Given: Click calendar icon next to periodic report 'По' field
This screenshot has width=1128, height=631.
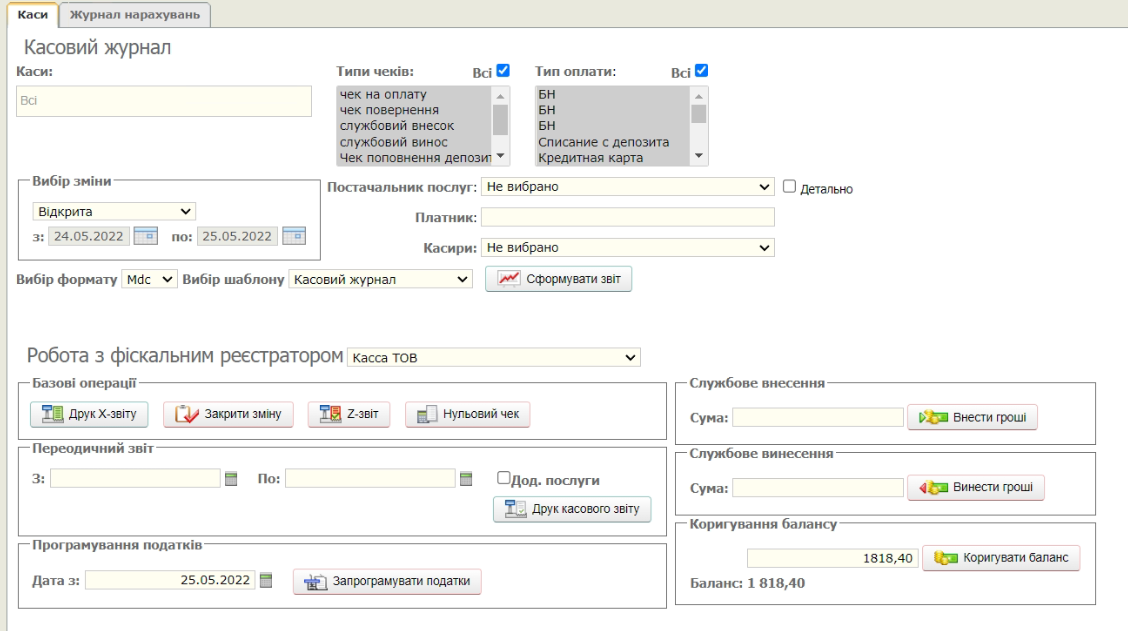Looking at the screenshot, I should (466, 479).
